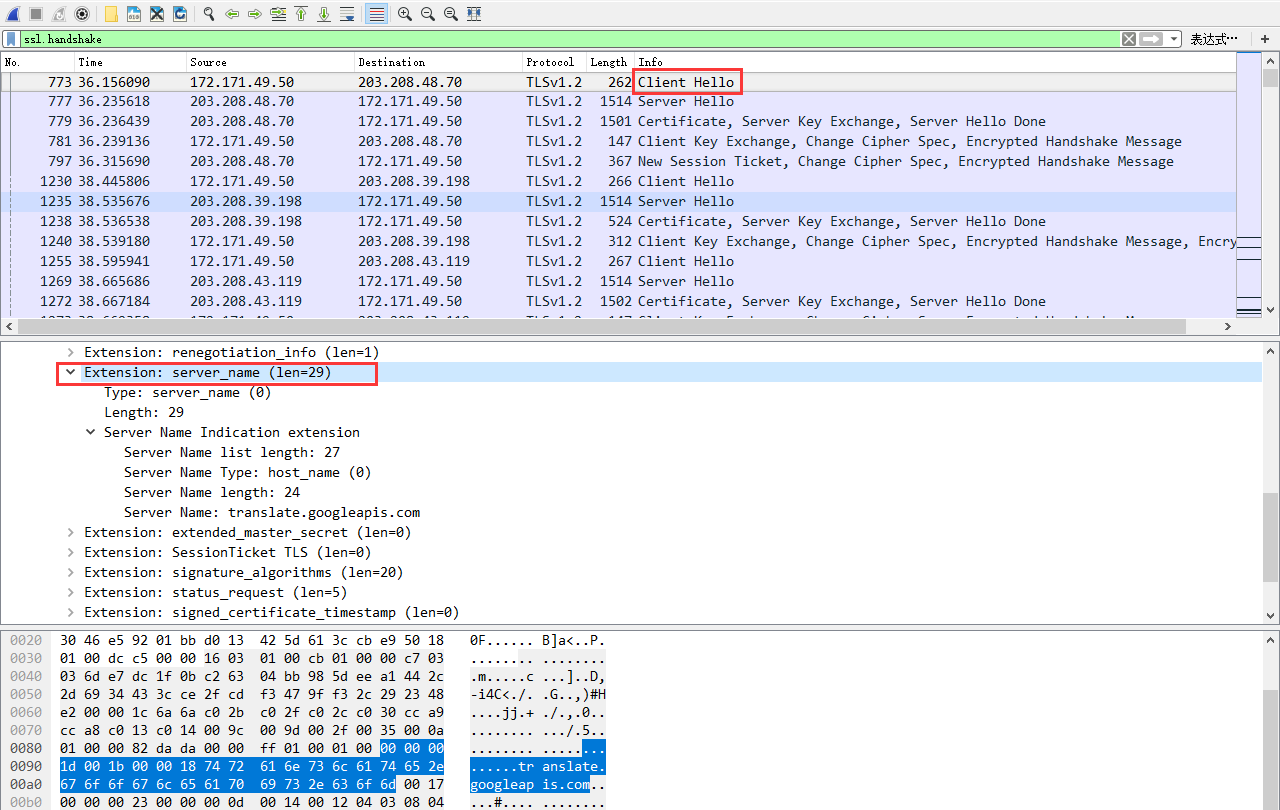Toggle auto-scroll during live capture
This screenshot has height=810, width=1280.
point(346,14)
